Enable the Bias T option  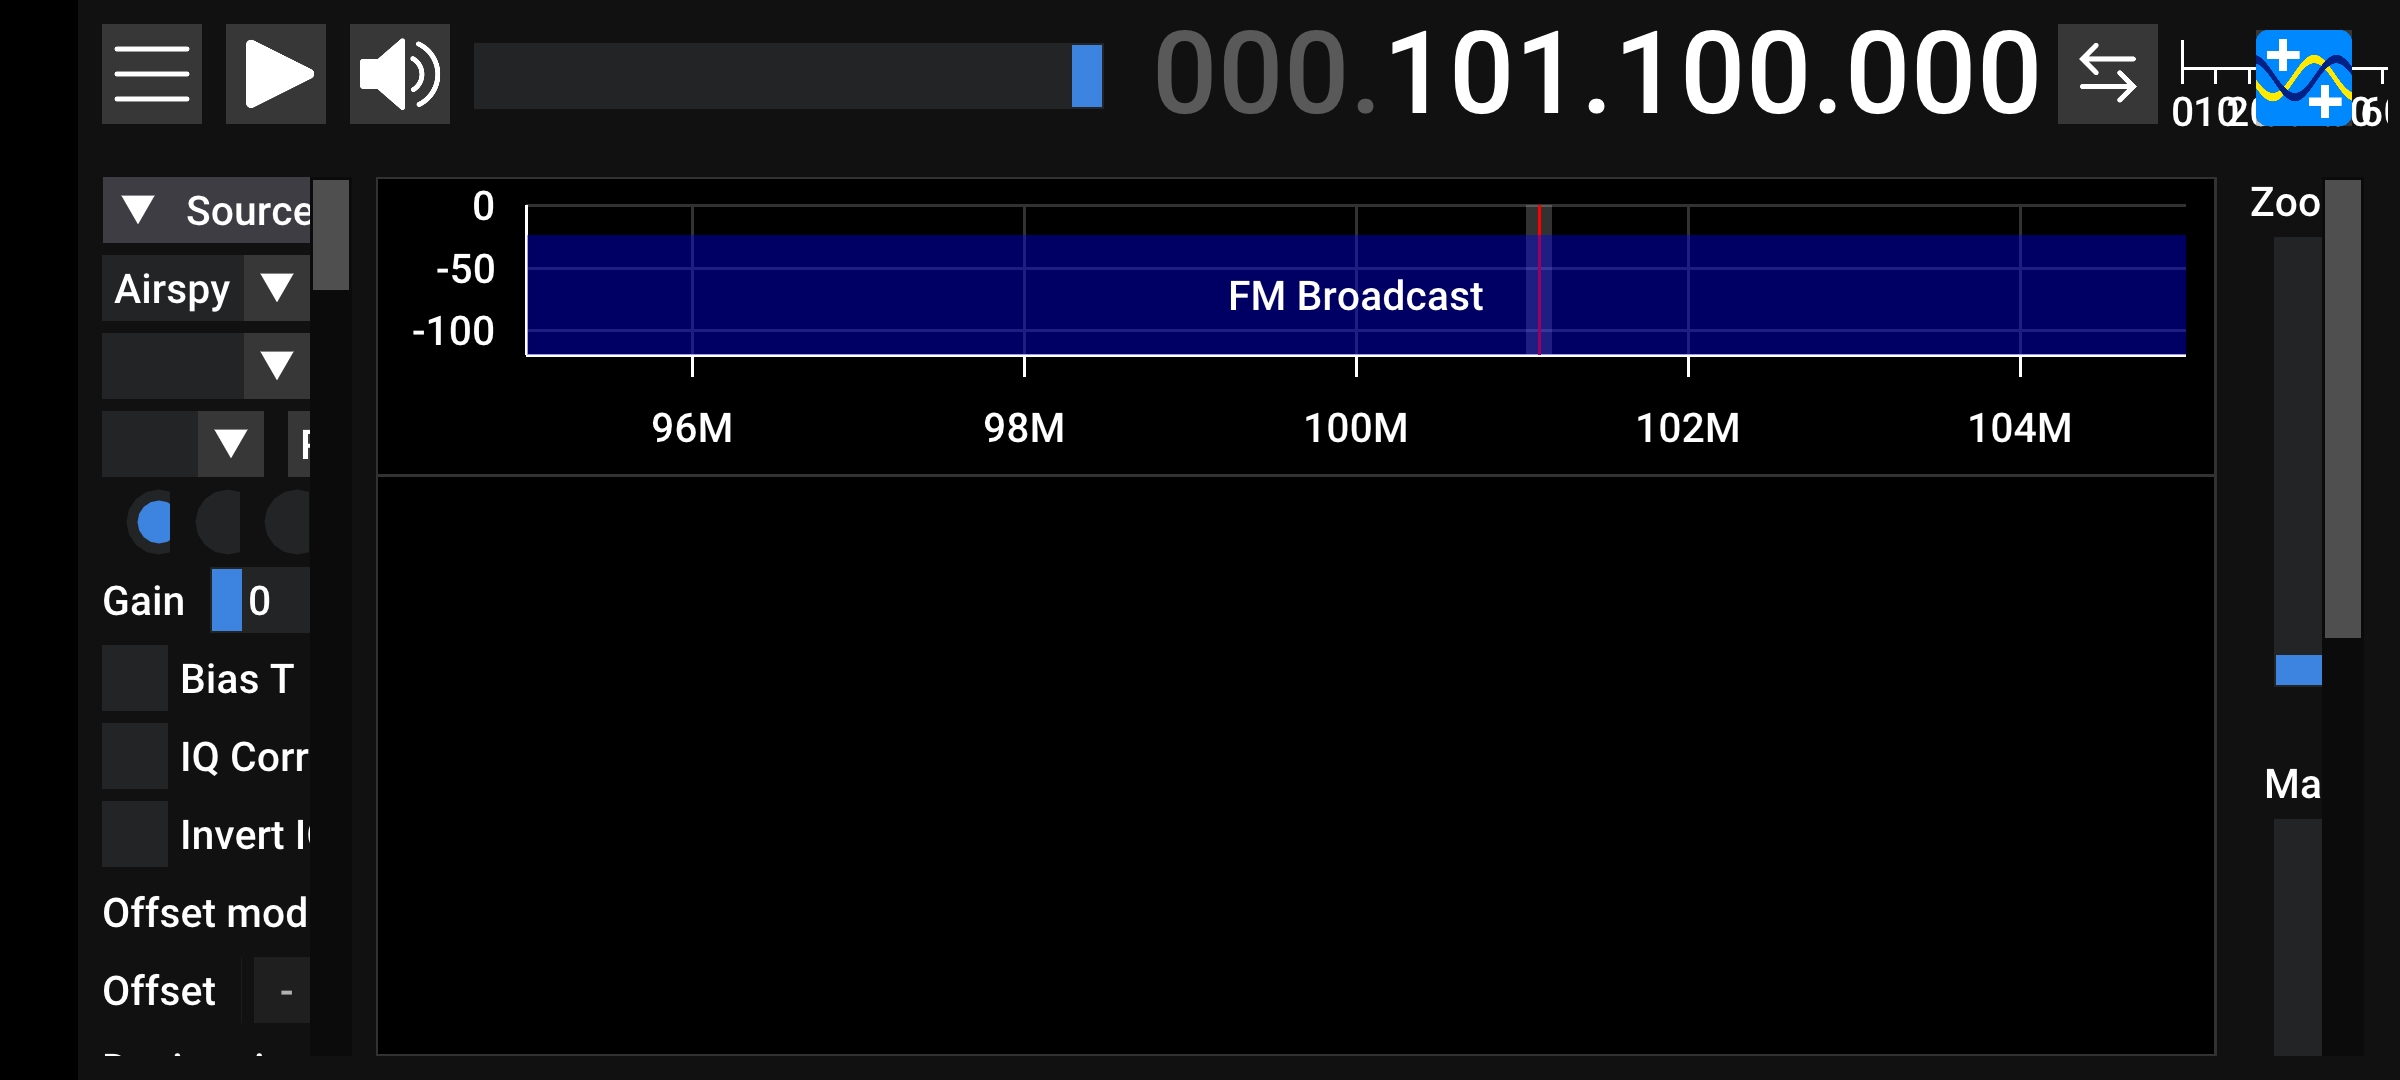tap(135, 678)
